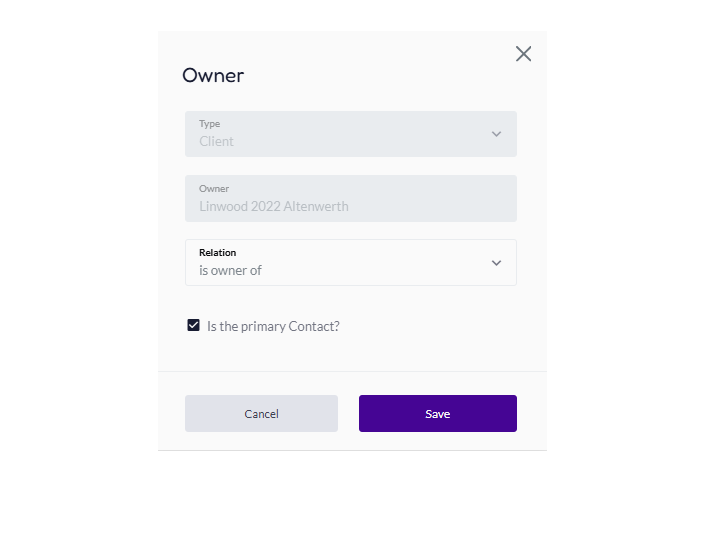Expand the Type dropdown chevron
The height and width of the screenshot is (547, 705).
click(x=496, y=134)
